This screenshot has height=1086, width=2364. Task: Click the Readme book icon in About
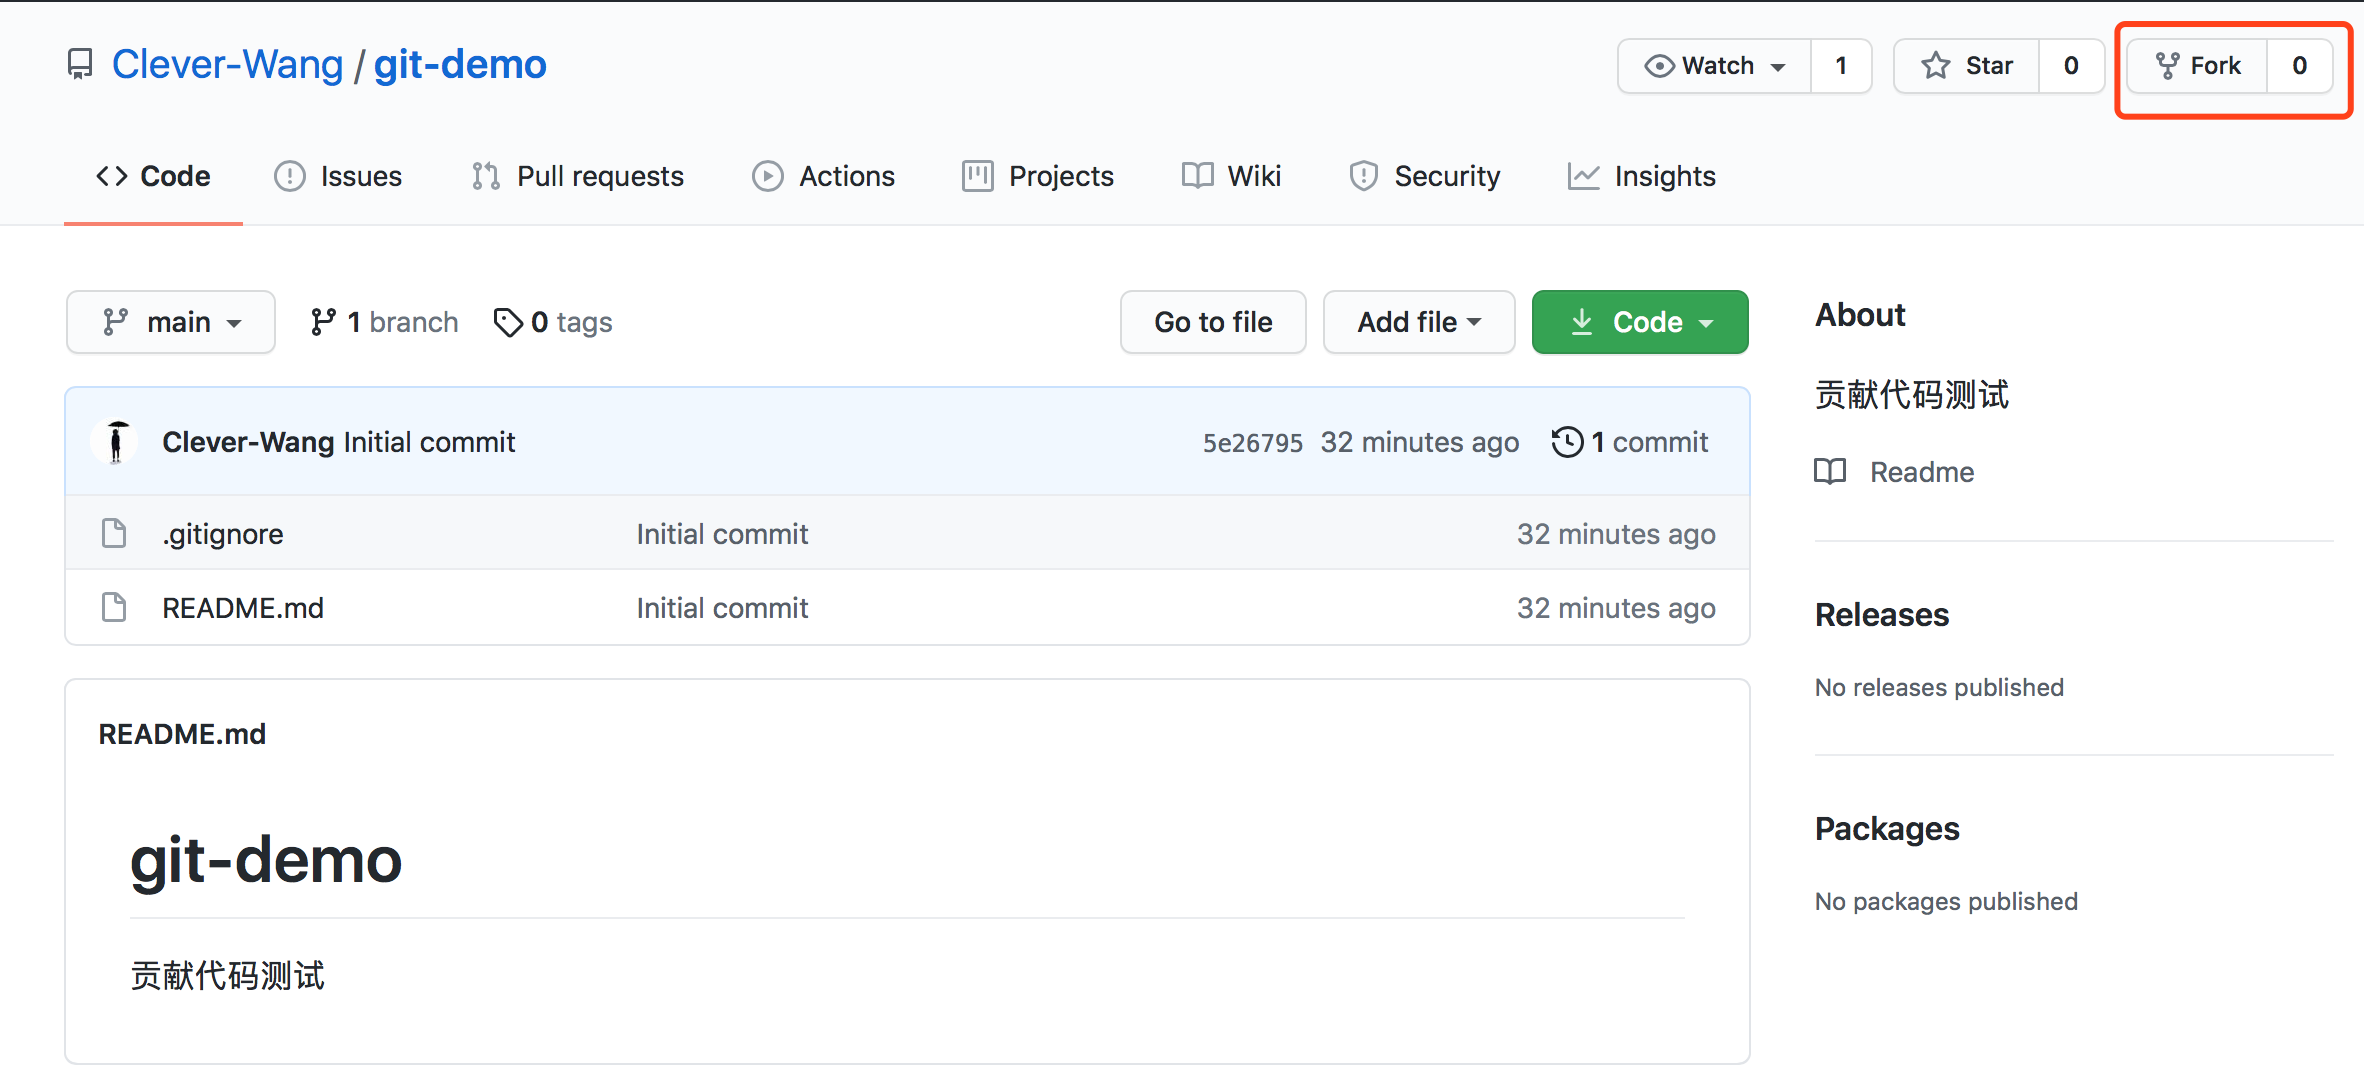coord(1830,471)
